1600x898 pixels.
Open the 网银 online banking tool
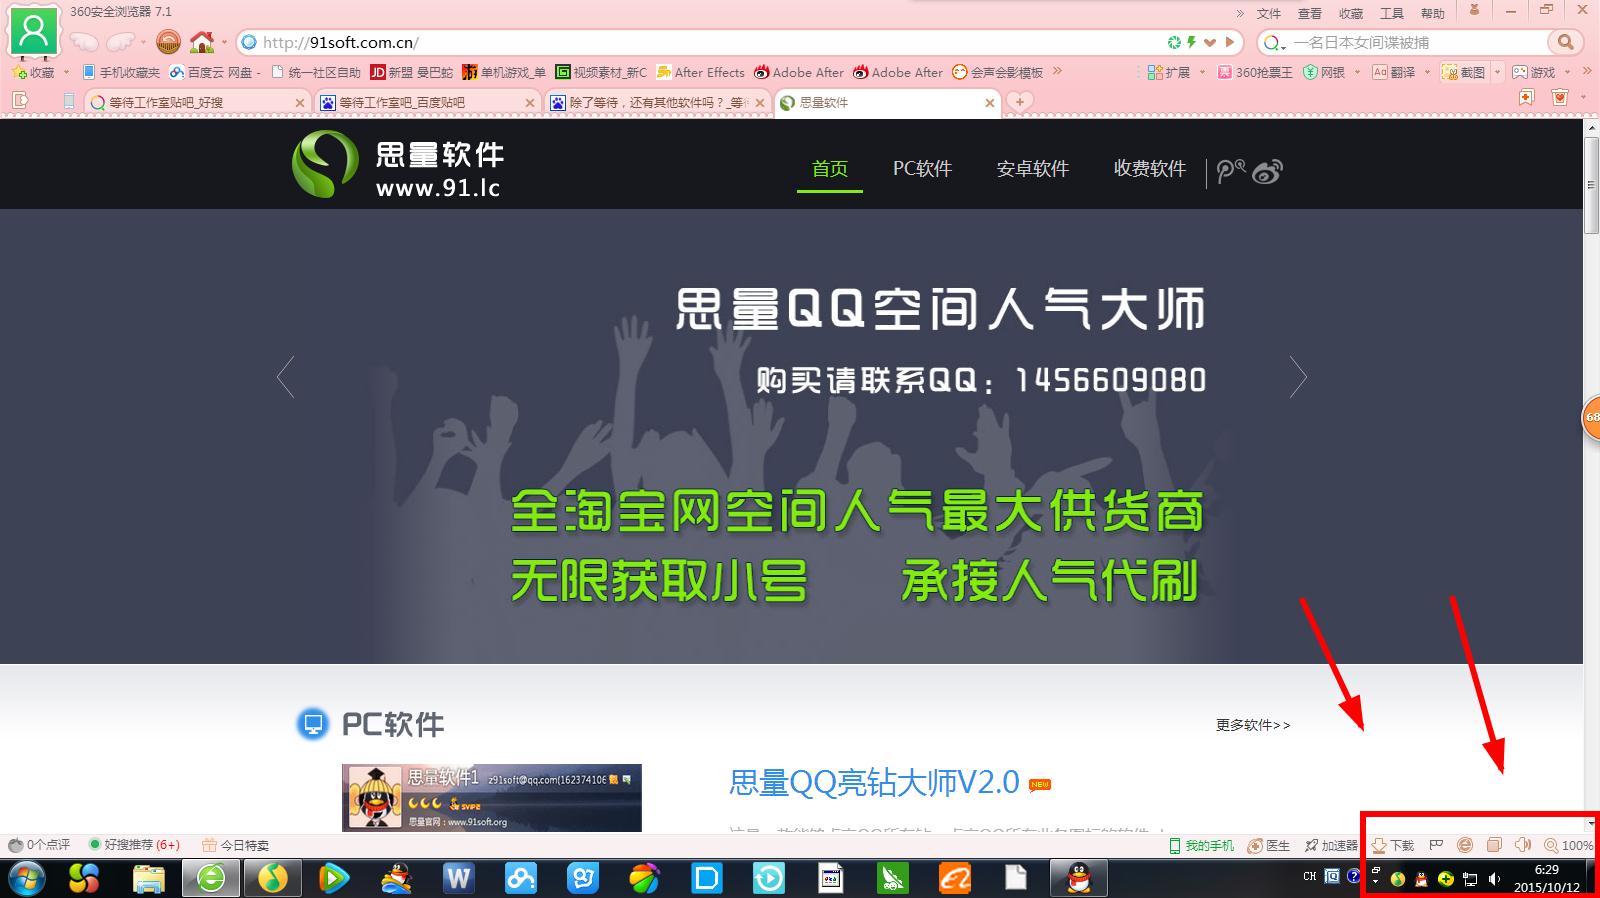pos(1324,72)
